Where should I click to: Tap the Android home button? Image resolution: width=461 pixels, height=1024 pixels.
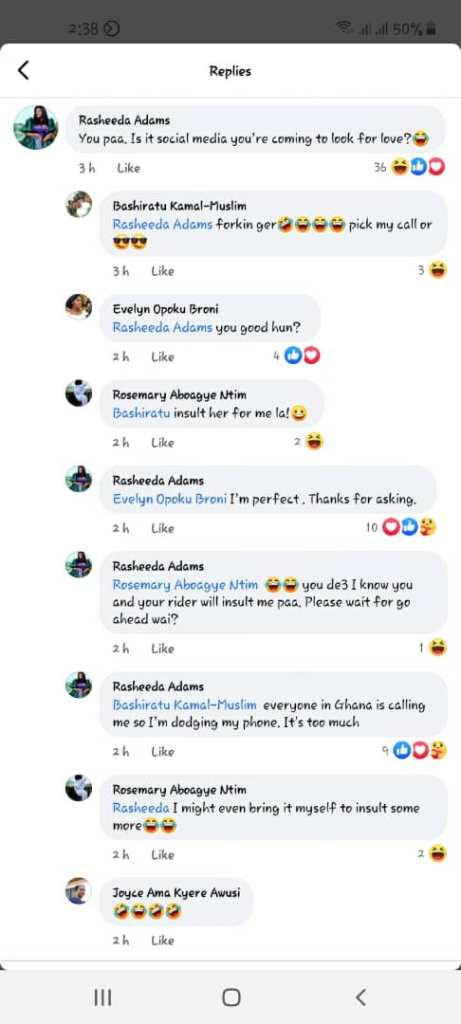pyautogui.click(x=231, y=997)
